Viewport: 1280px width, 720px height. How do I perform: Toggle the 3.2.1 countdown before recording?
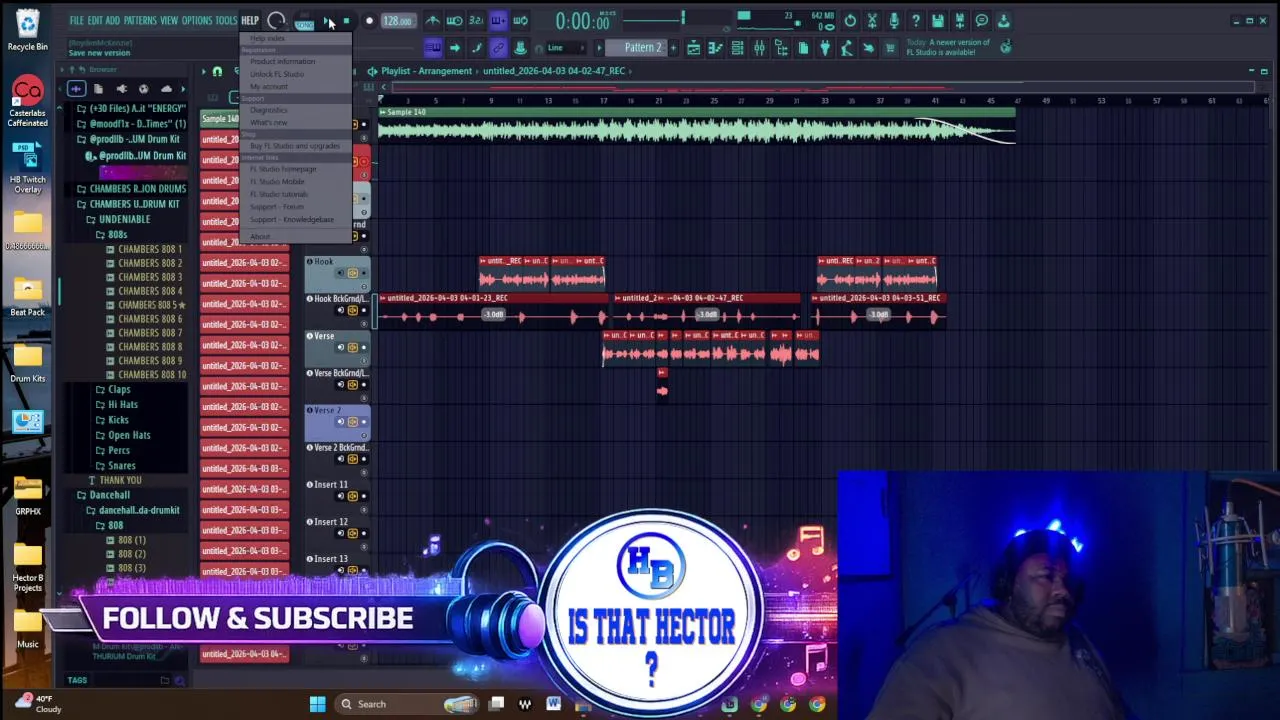tap(476, 21)
